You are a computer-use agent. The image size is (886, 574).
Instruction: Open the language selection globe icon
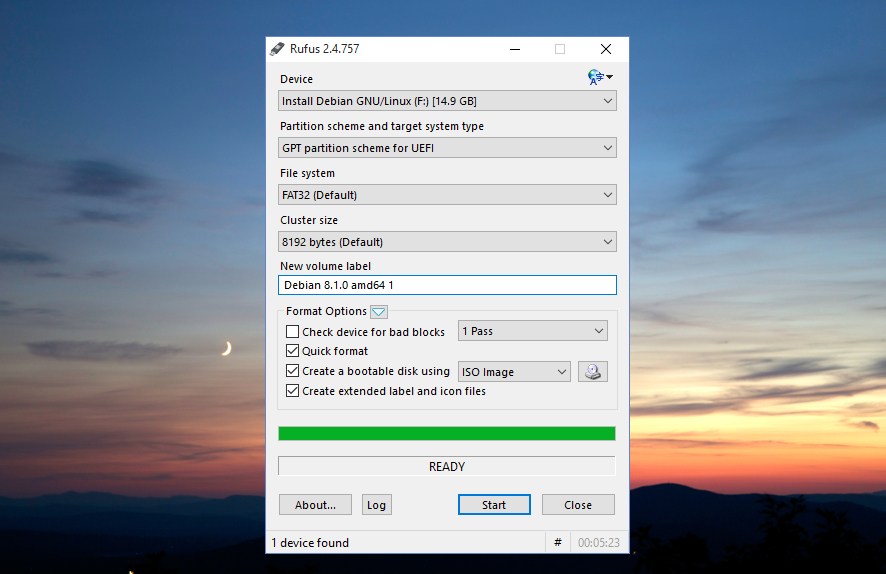(600, 77)
